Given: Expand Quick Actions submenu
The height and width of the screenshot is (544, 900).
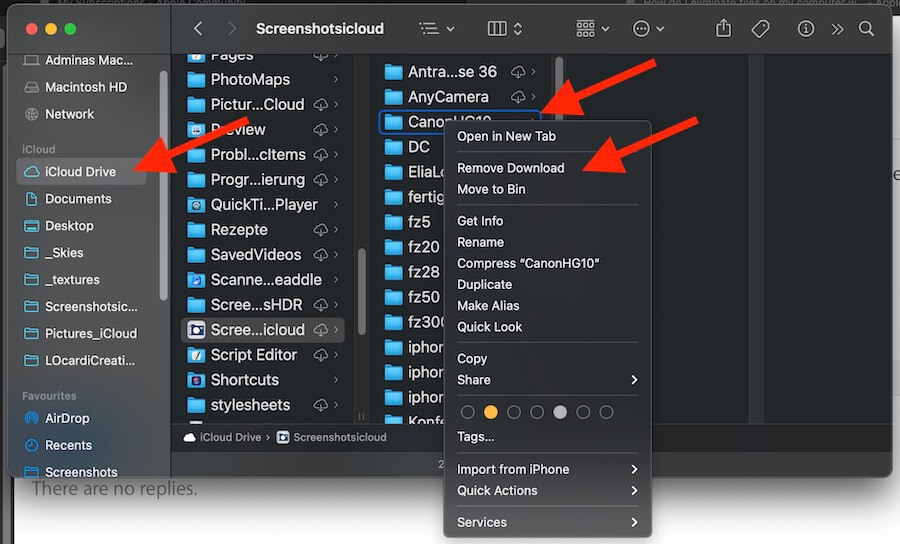Looking at the screenshot, I should coord(547,491).
